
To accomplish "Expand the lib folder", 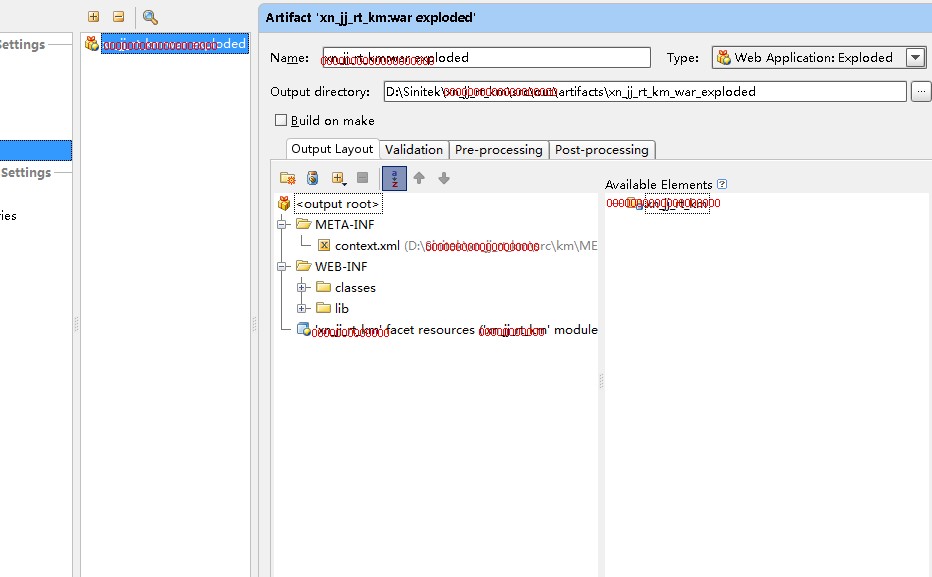I will coord(301,308).
